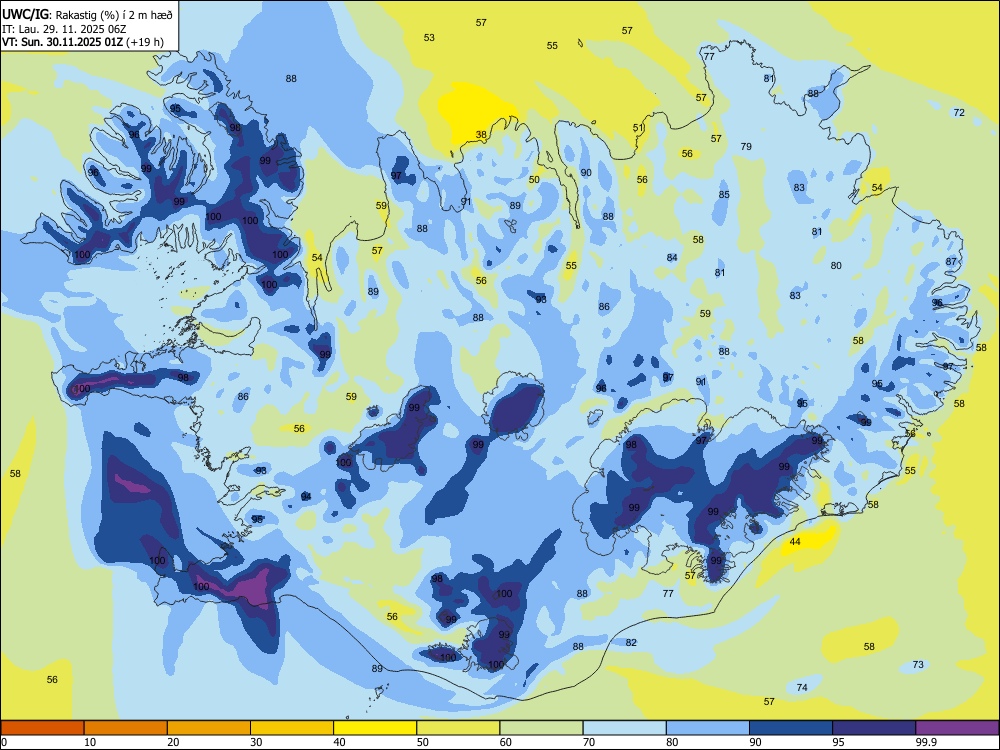Click the light orange 20–30 legend swatch
Image resolution: width=1000 pixels, height=750 pixels.
(x=209, y=728)
